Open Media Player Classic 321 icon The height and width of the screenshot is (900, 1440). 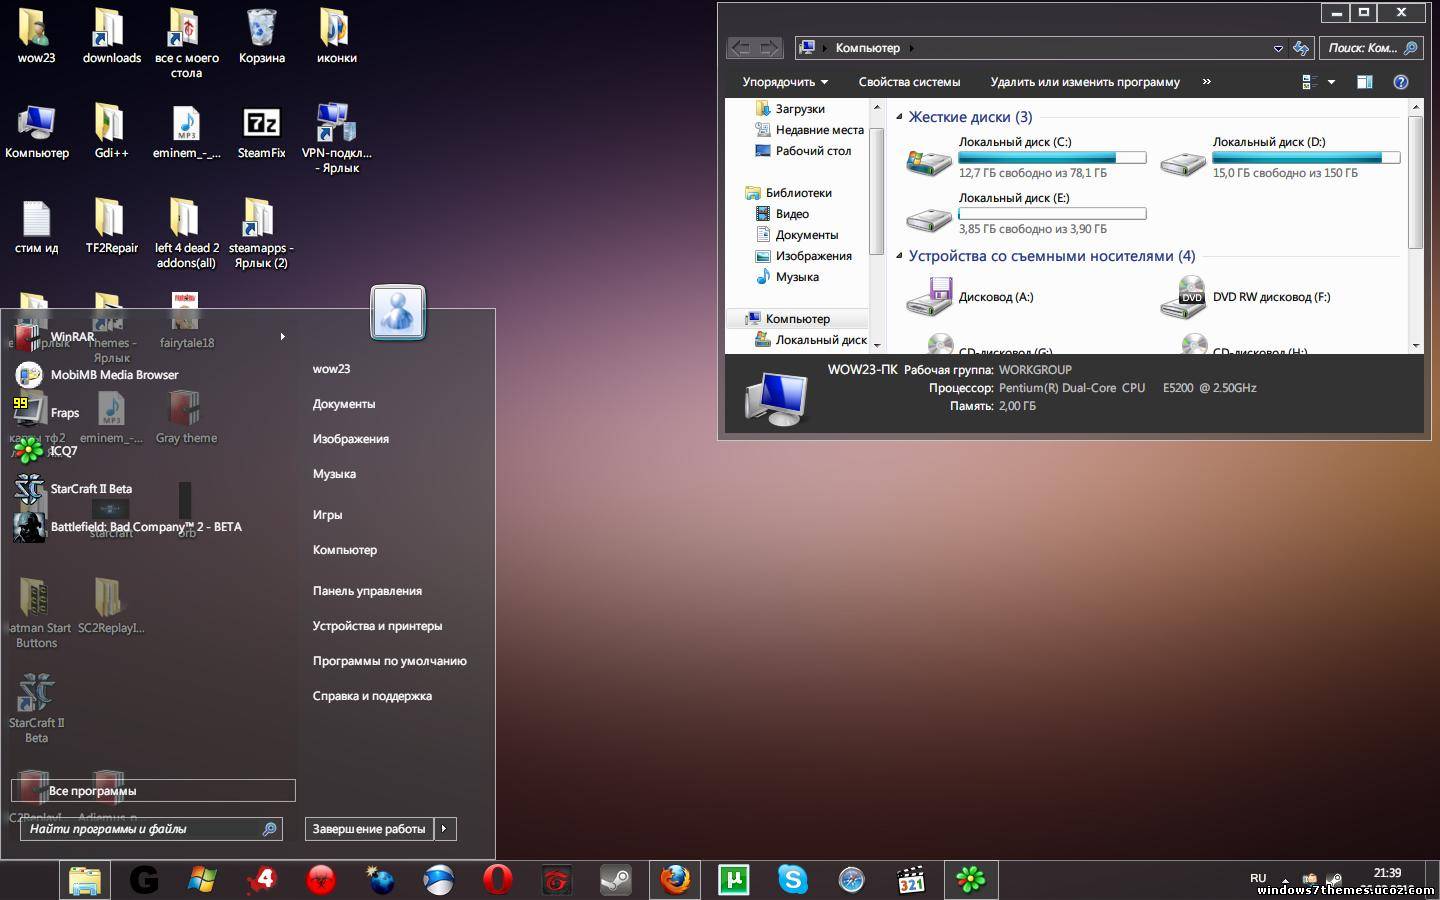point(911,880)
